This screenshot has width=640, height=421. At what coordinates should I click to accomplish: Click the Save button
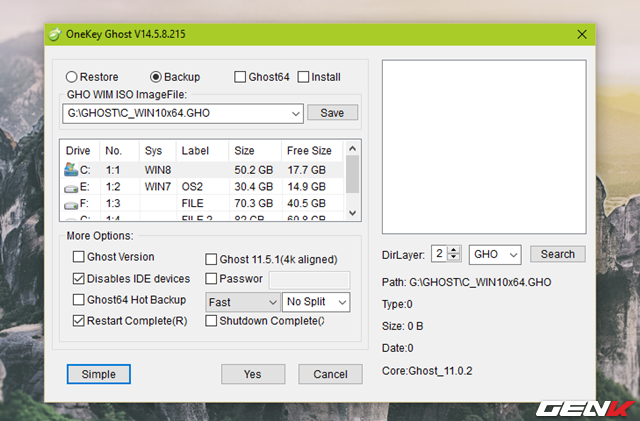[332, 113]
